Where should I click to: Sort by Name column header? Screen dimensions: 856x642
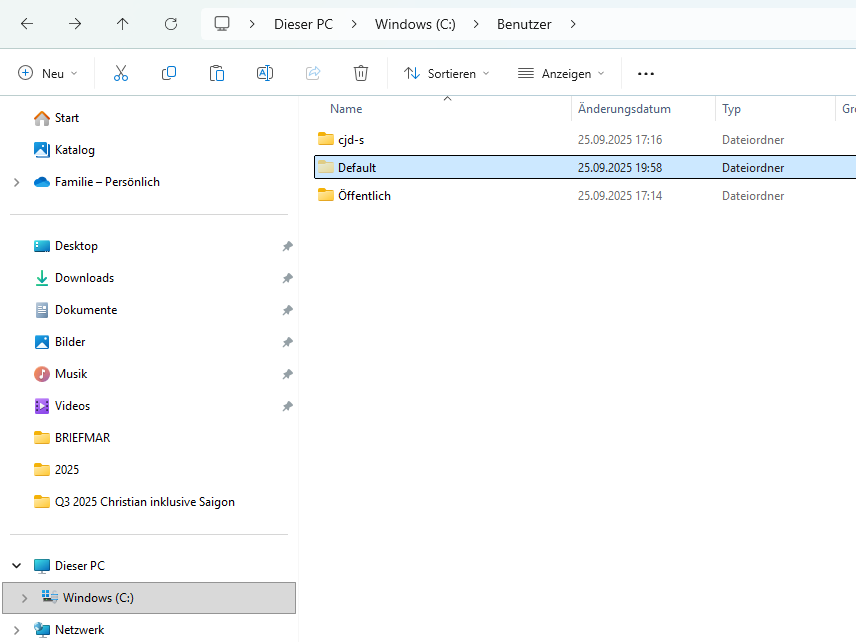coord(346,109)
